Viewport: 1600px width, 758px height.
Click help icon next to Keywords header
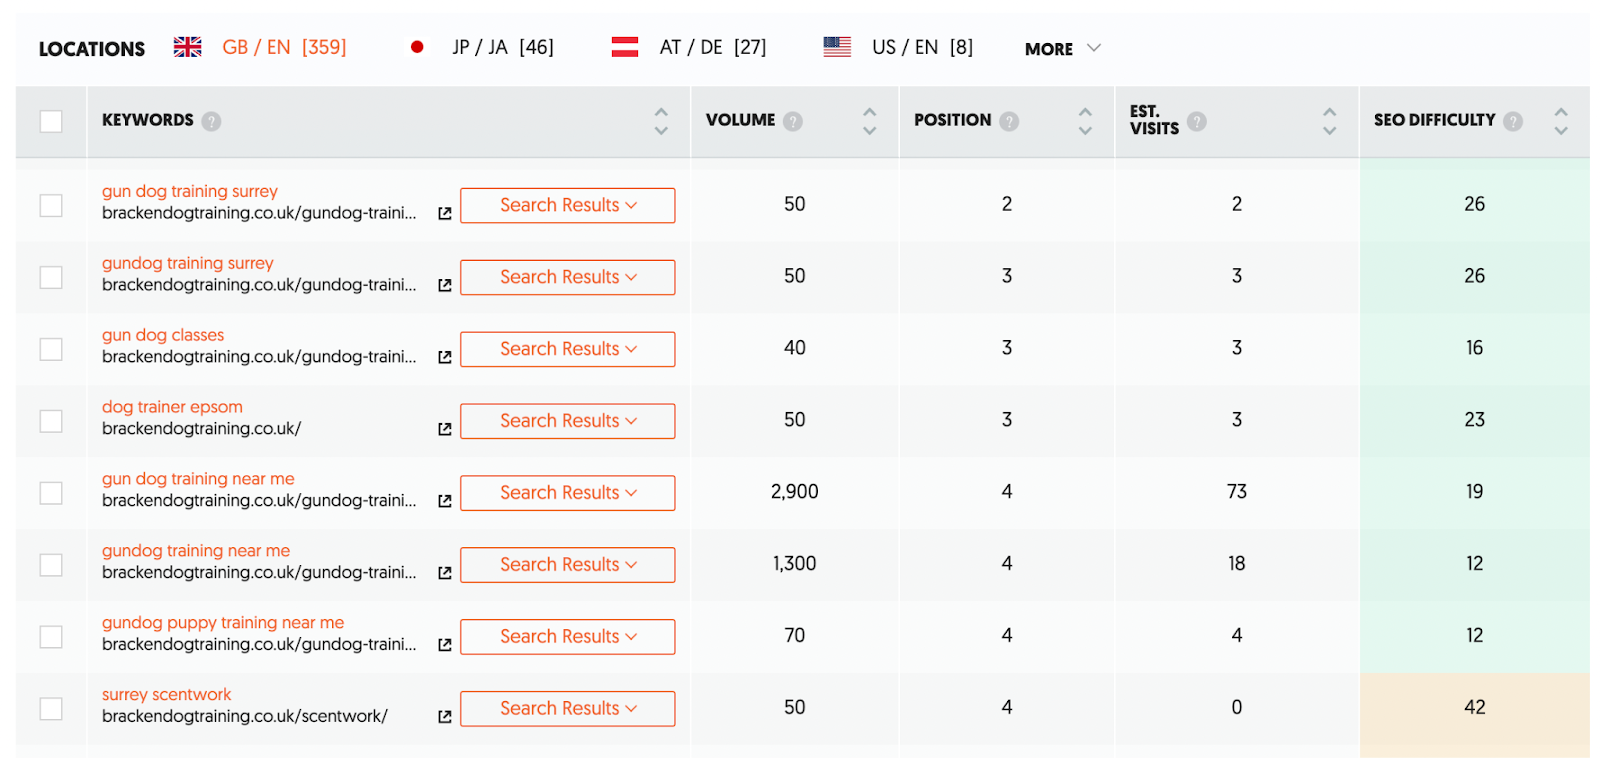pyautogui.click(x=211, y=121)
